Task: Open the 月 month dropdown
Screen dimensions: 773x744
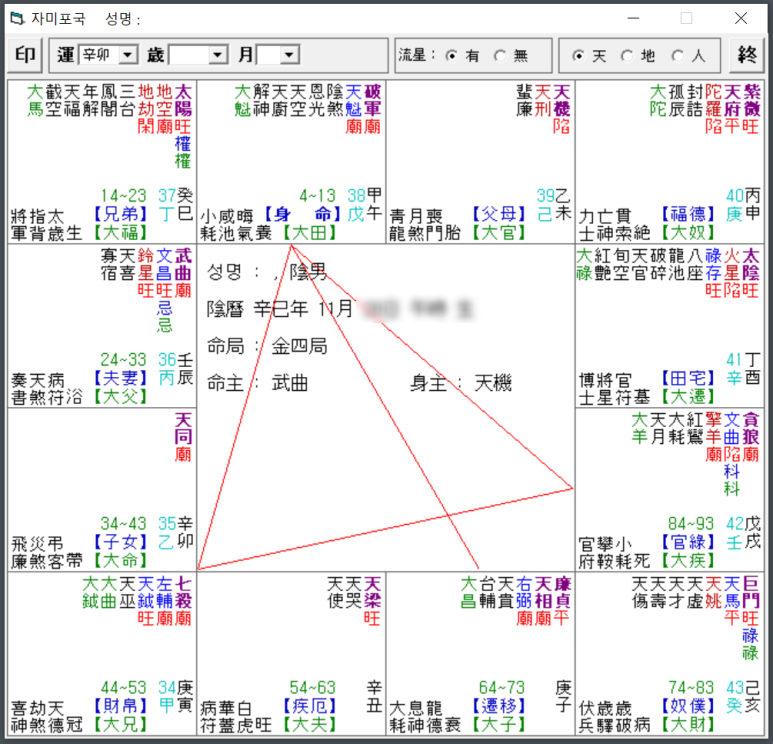Action: 289,55
